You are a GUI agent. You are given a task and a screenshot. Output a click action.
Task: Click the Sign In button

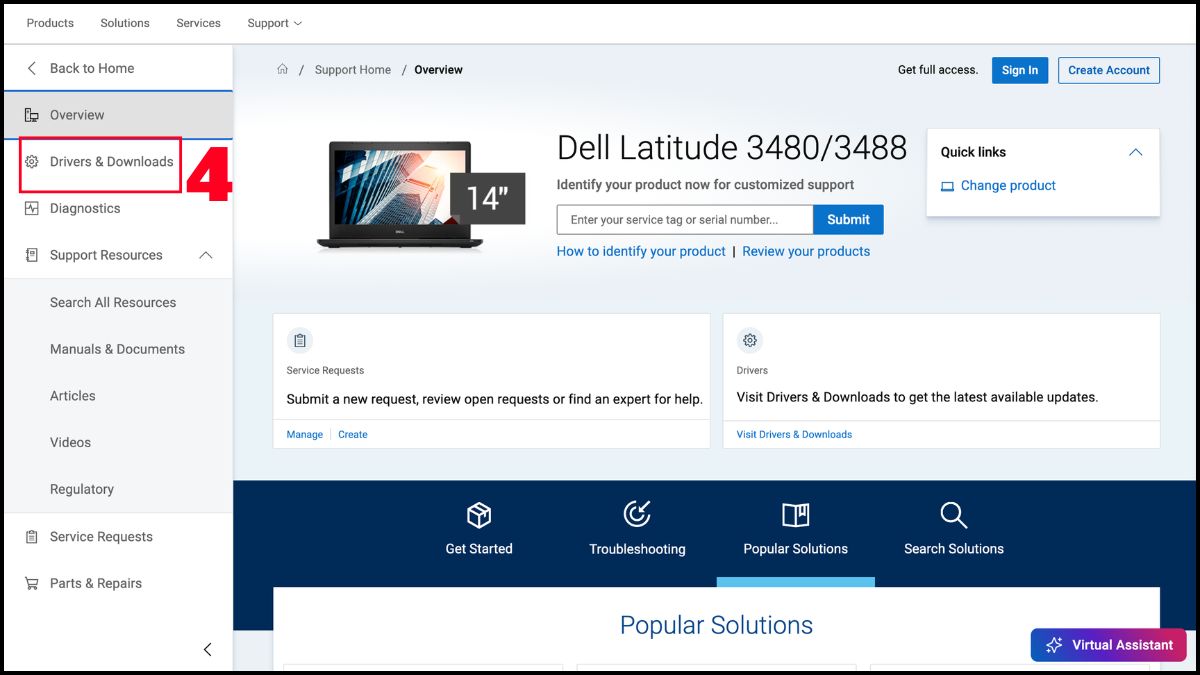coord(1020,70)
